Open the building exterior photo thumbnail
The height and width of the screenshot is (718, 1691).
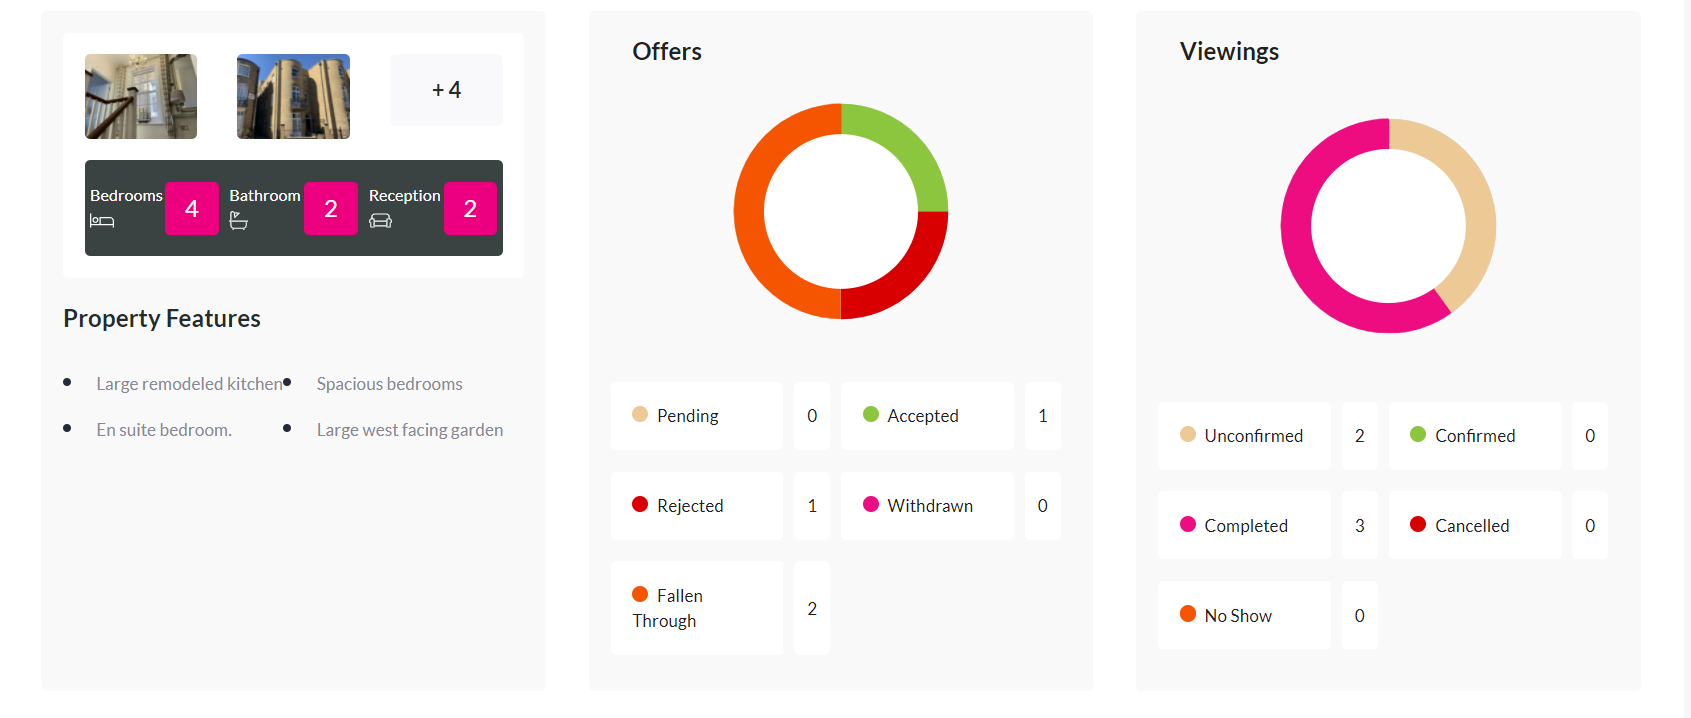[x=293, y=96]
